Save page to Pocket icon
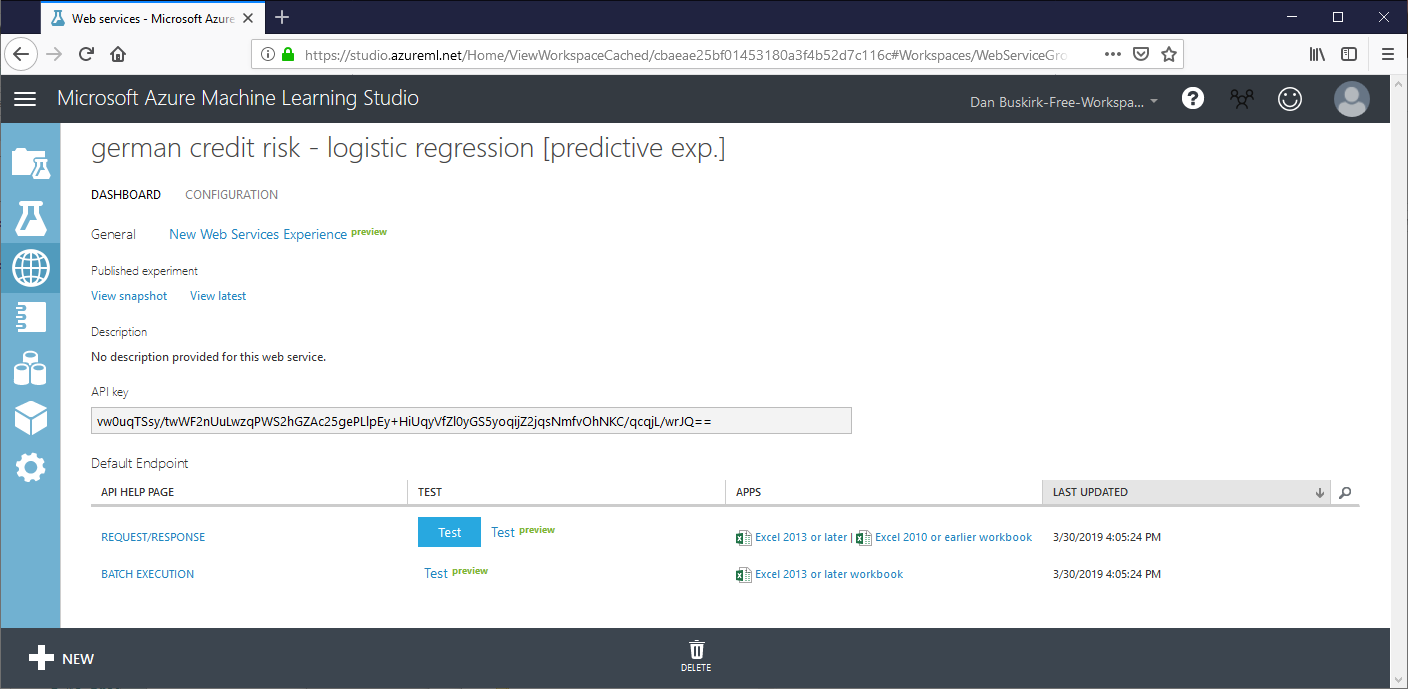The image size is (1408, 689). pyautogui.click(x=1141, y=54)
